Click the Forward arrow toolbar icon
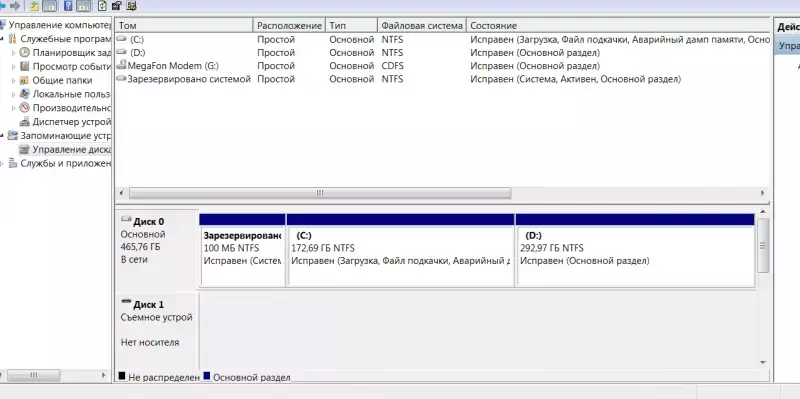The height and width of the screenshot is (399, 800). point(15,6)
